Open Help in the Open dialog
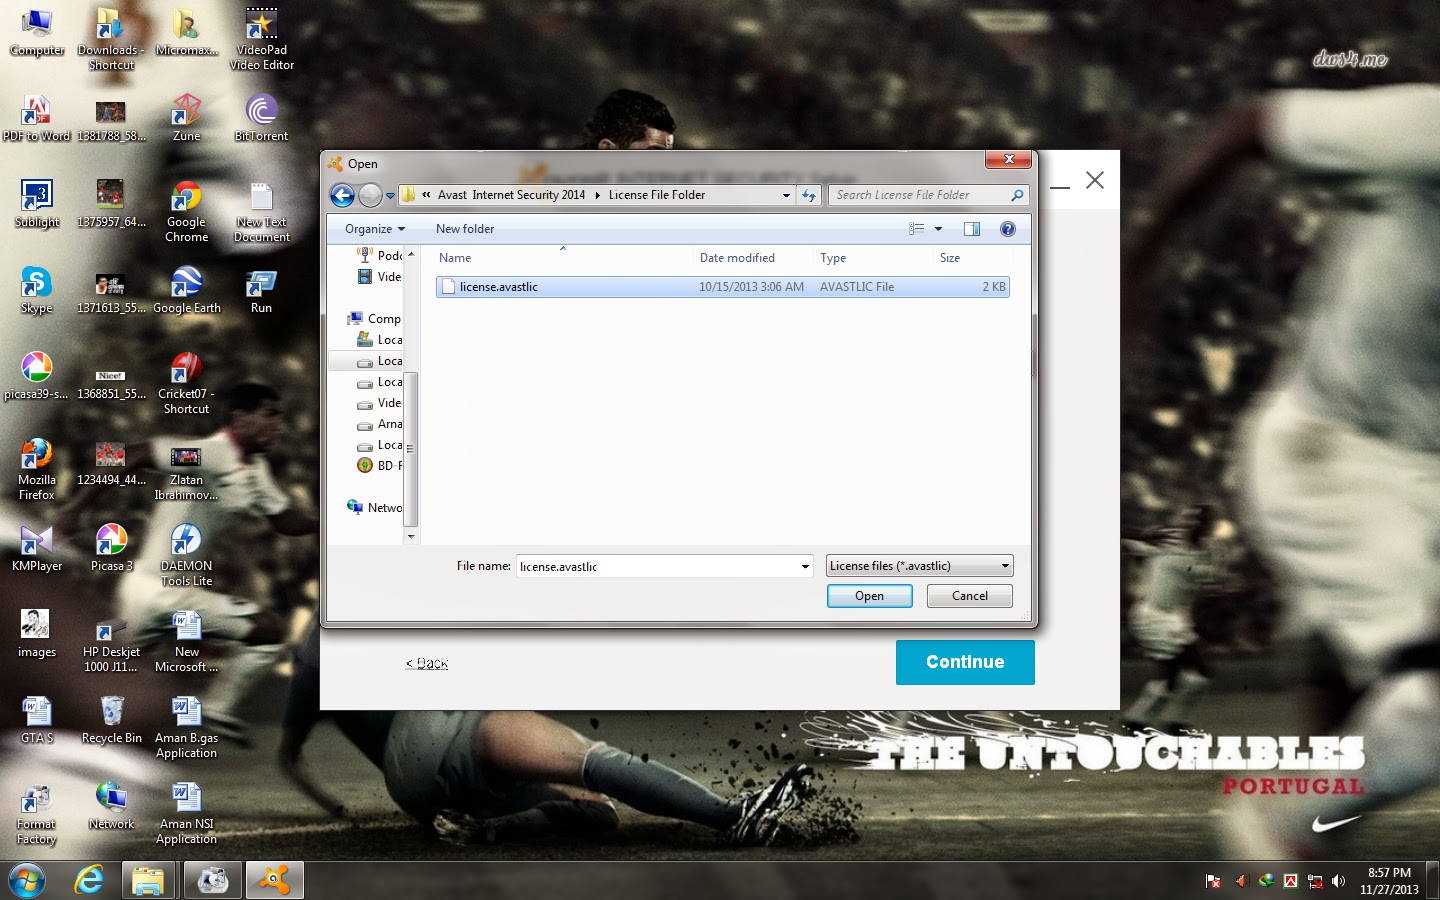The width and height of the screenshot is (1440, 900). pyautogui.click(x=1008, y=229)
